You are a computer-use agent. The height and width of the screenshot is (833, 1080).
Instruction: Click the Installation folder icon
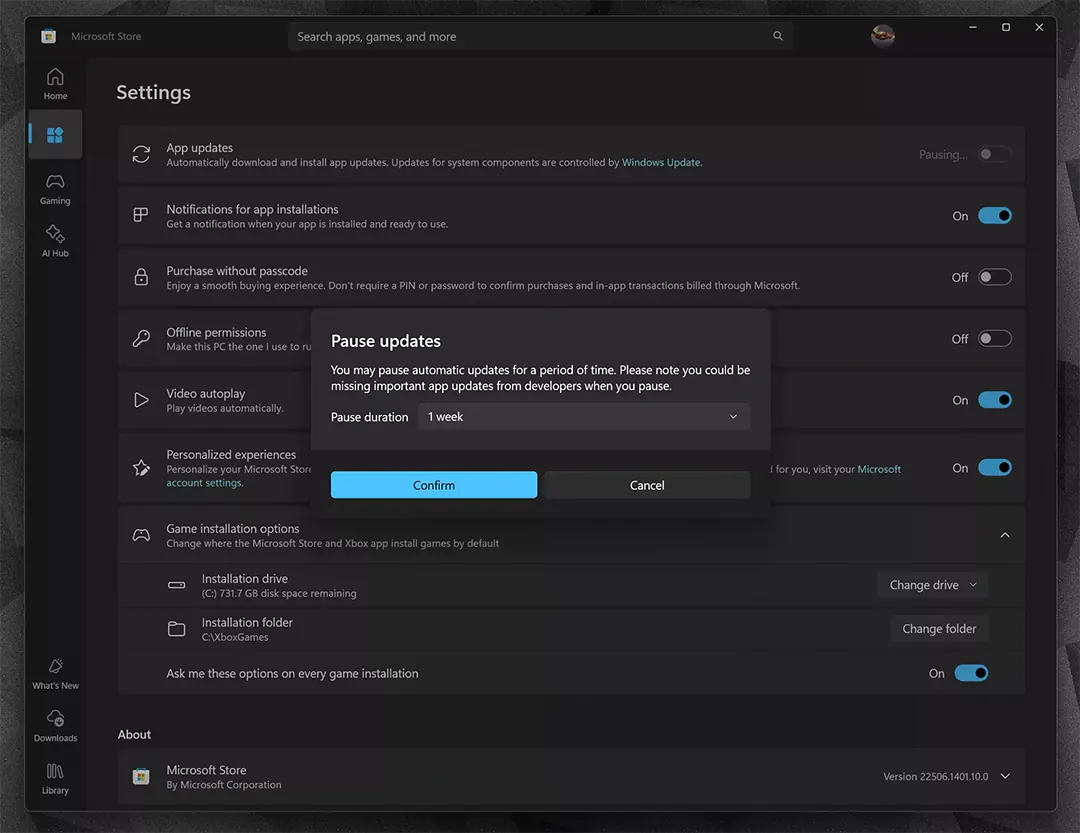click(x=177, y=629)
